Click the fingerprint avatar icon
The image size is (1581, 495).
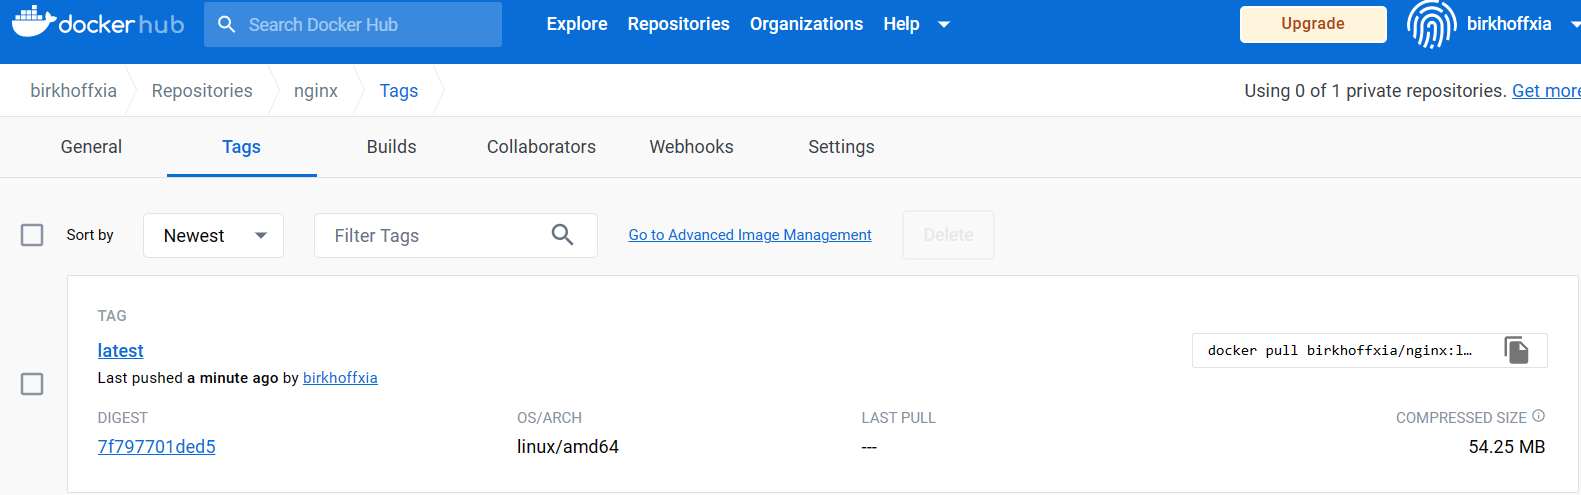(1431, 24)
